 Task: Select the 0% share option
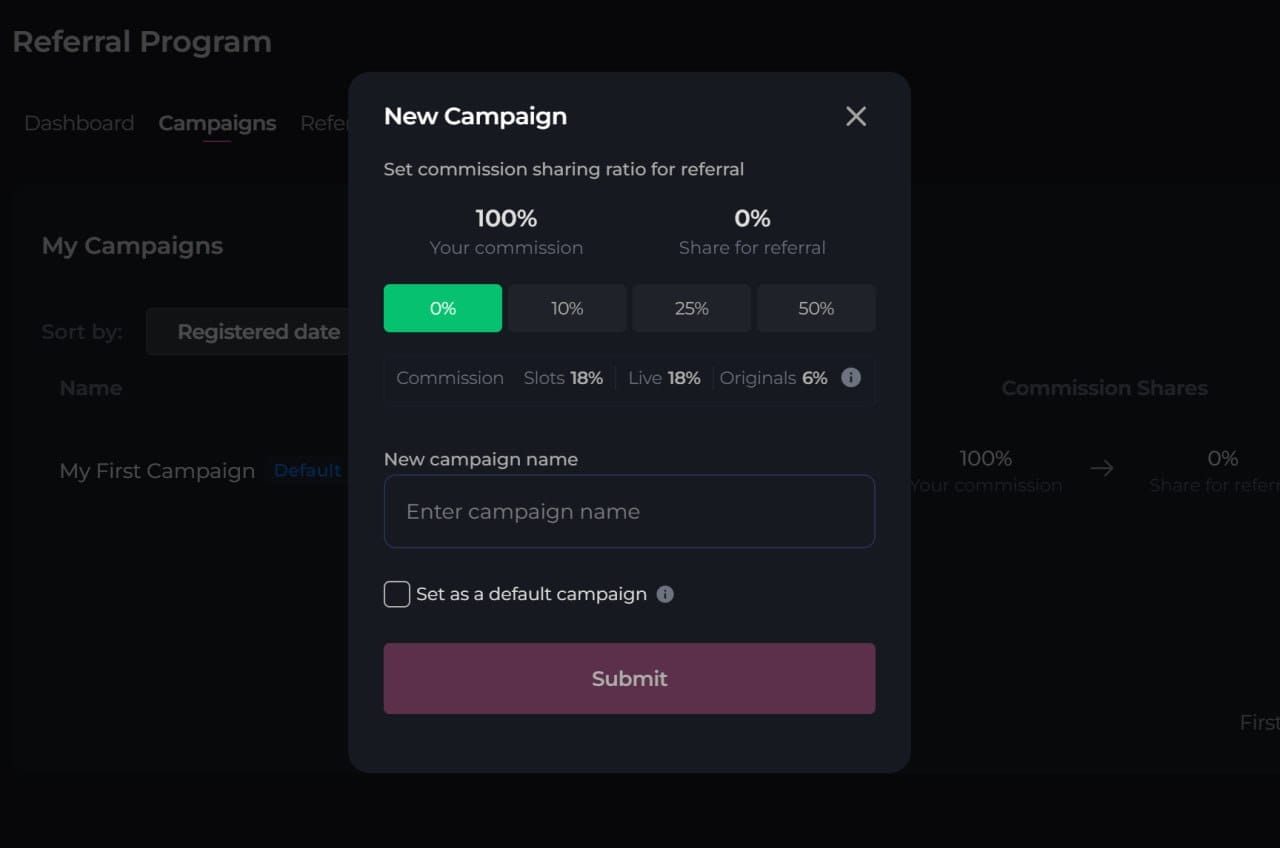coord(443,308)
